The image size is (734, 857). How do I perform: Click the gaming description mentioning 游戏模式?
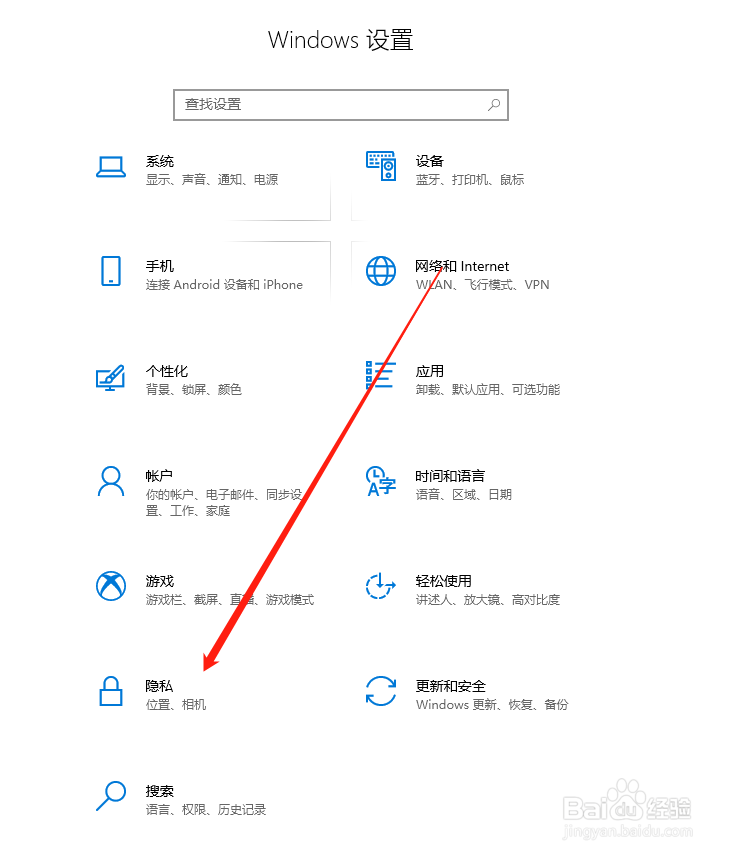click(x=230, y=600)
